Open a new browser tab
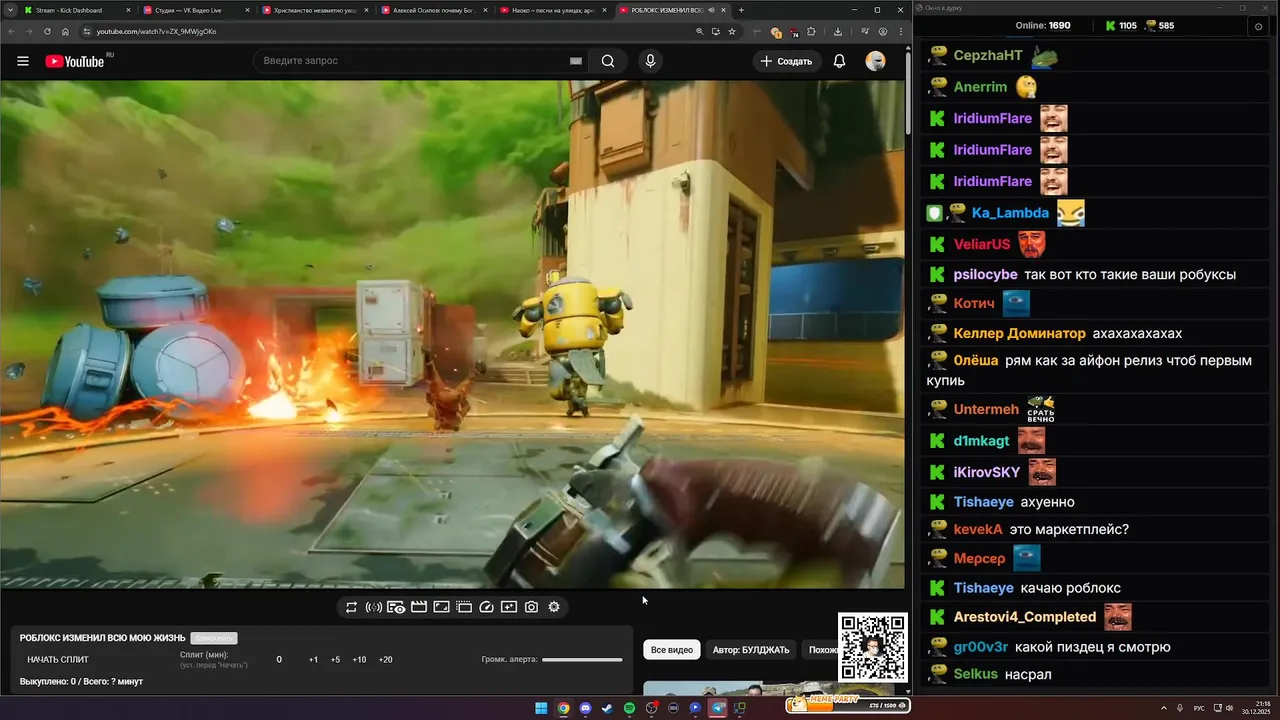The height and width of the screenshot is (720, 1280). (x=741, y=10)
